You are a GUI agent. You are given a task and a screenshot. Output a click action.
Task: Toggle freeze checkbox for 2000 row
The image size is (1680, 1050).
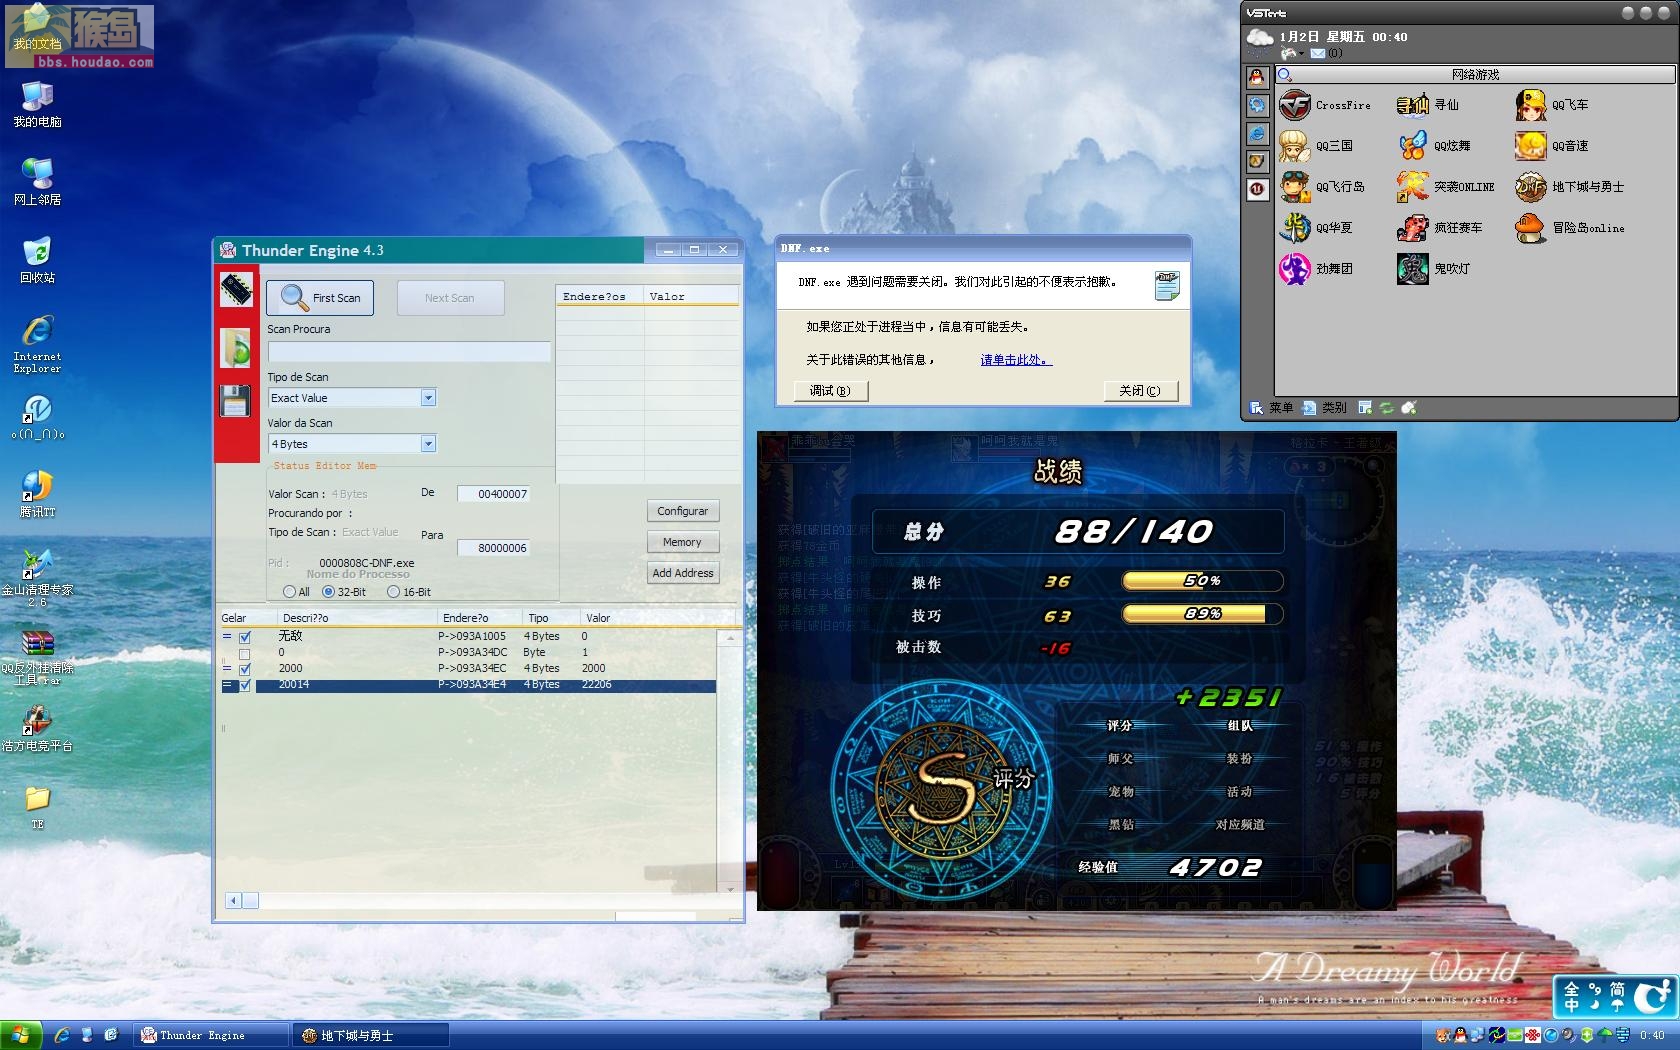point(245,668)
